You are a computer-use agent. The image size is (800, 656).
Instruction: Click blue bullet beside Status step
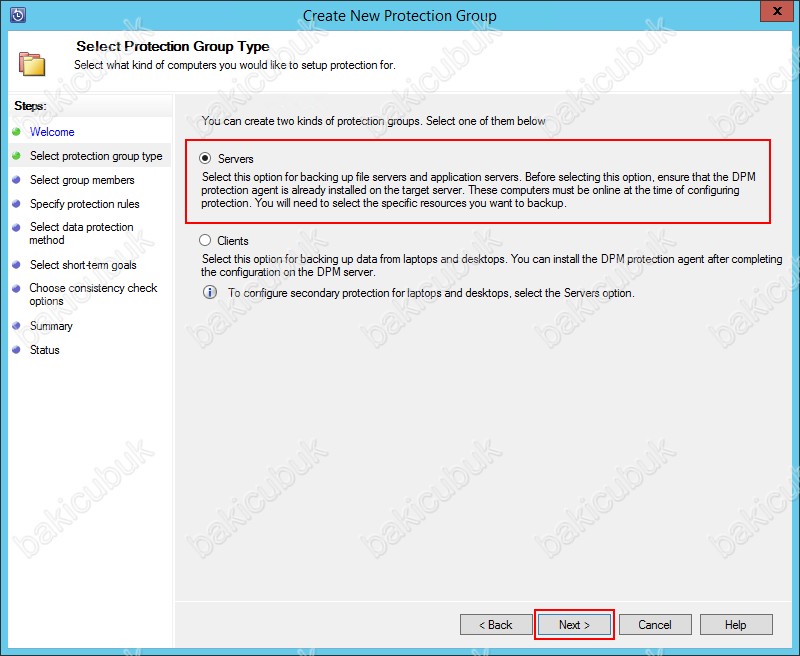click(16, 349)
